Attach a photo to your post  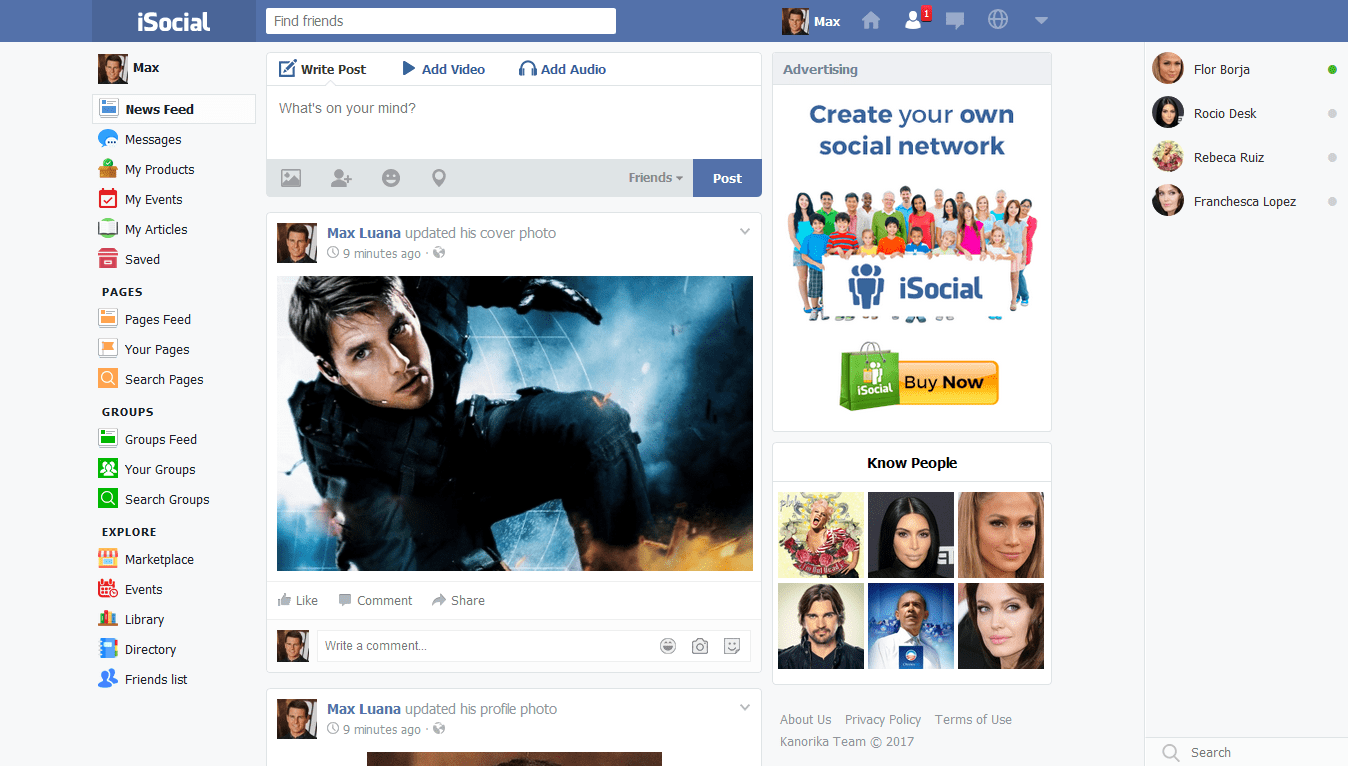click(x=290, y=177)
